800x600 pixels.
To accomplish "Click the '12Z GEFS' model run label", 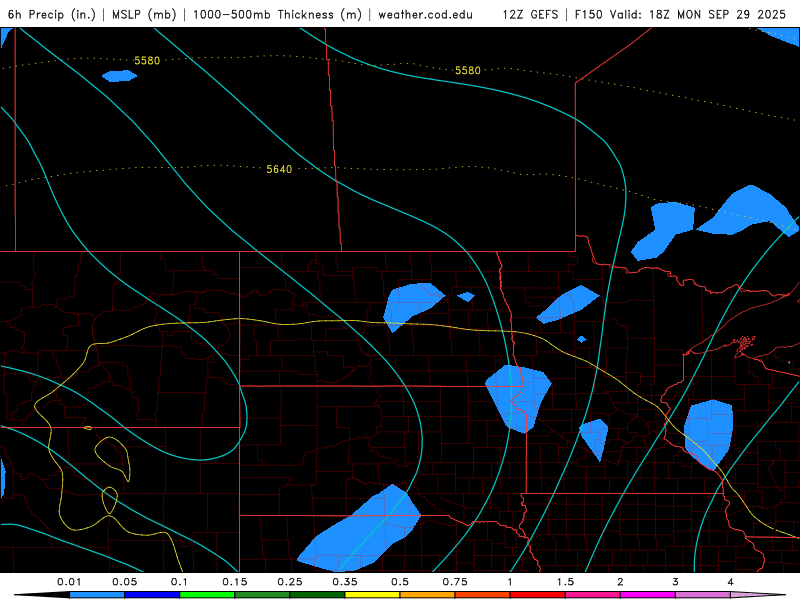I will point(530,14).
